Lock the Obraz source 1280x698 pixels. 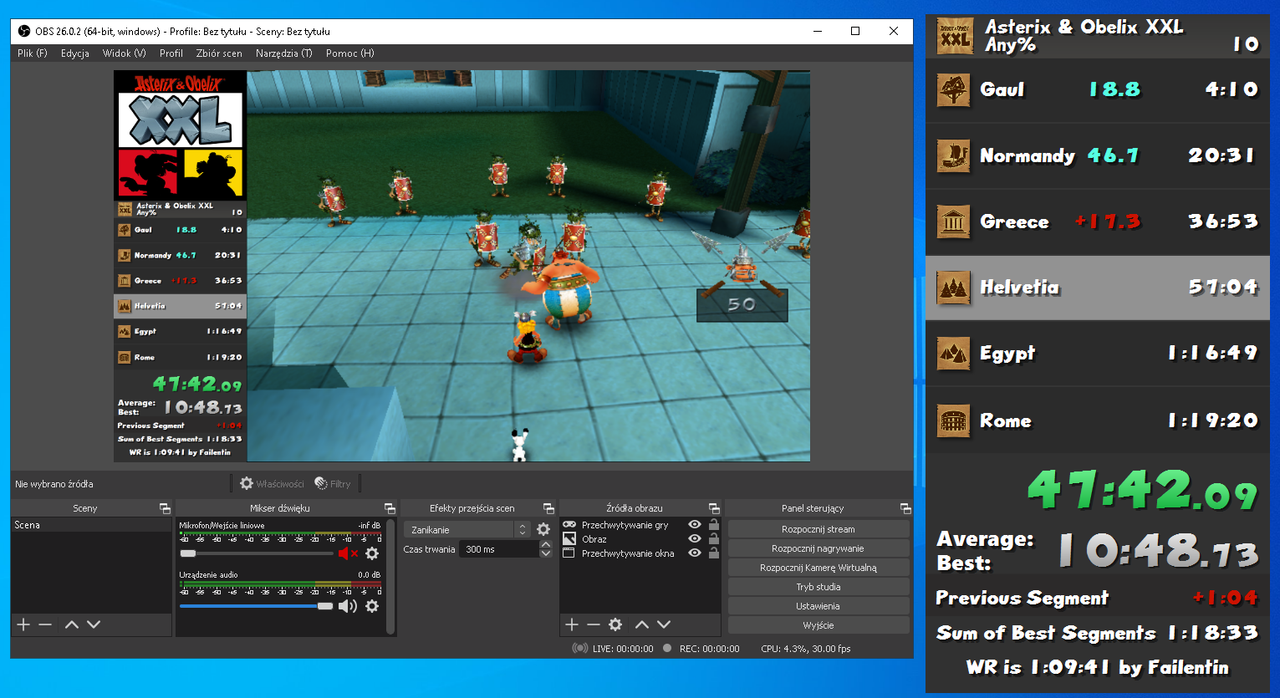(713, 539)
